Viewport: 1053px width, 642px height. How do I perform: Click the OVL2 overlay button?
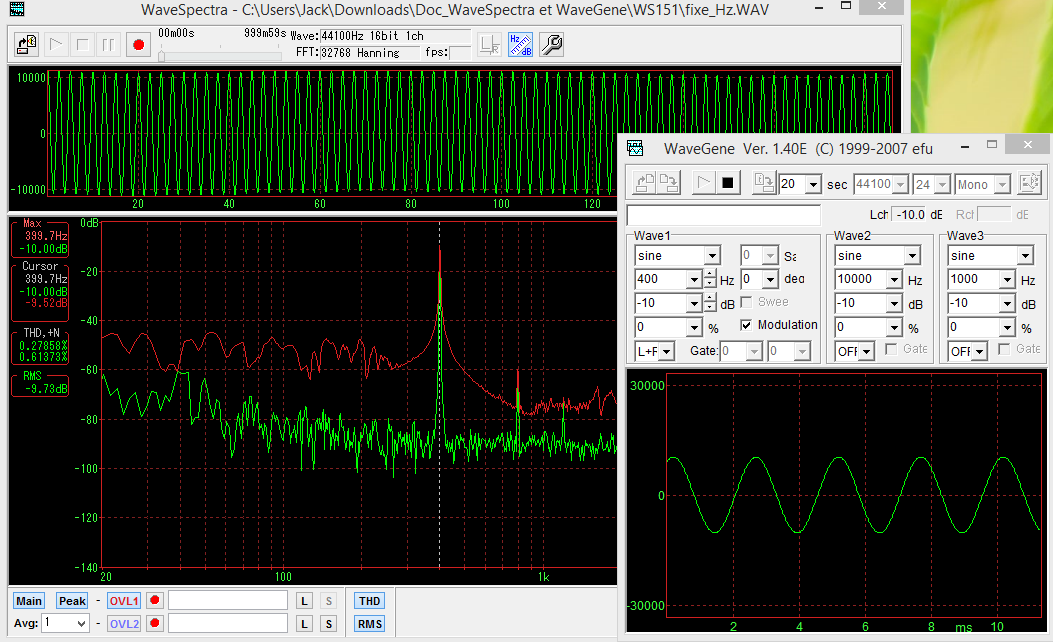pos(124,624)
